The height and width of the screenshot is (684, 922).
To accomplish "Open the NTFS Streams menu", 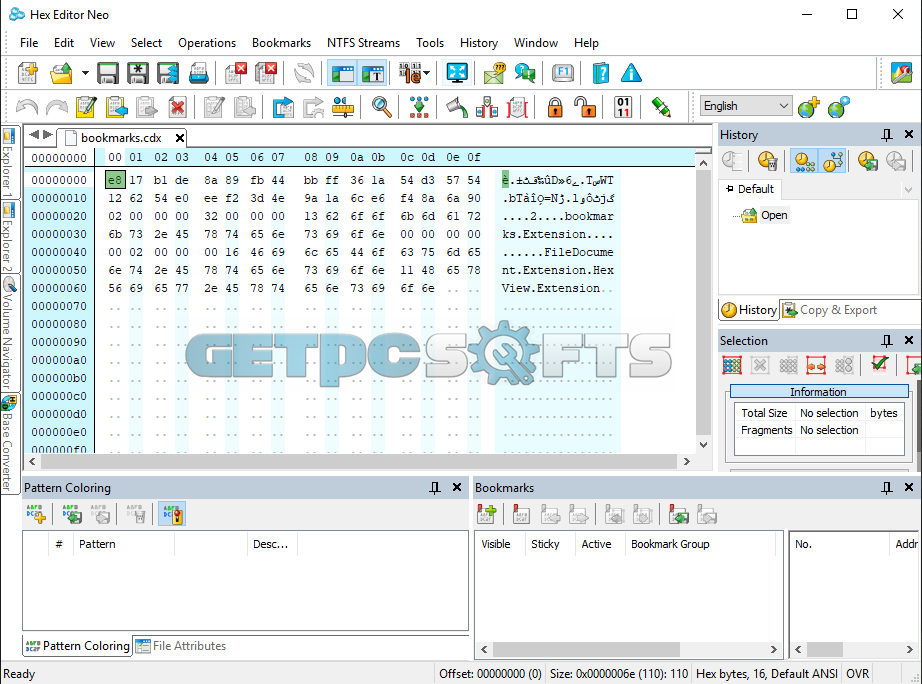I will 363,43.
